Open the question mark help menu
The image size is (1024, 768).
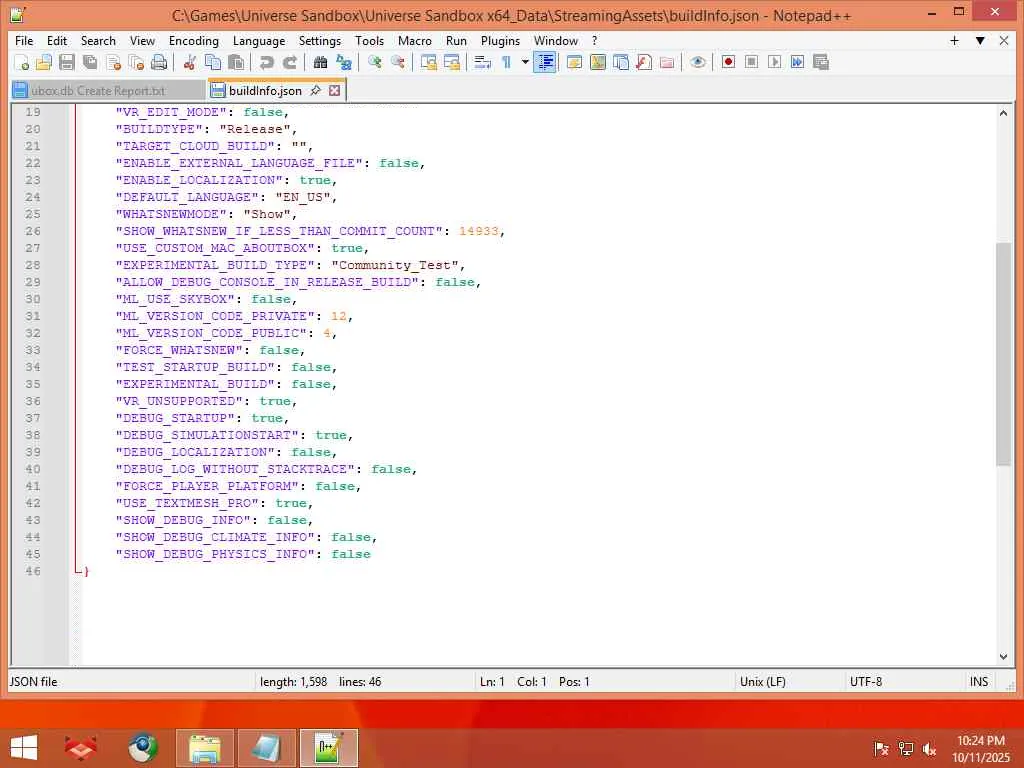[594, 40]
